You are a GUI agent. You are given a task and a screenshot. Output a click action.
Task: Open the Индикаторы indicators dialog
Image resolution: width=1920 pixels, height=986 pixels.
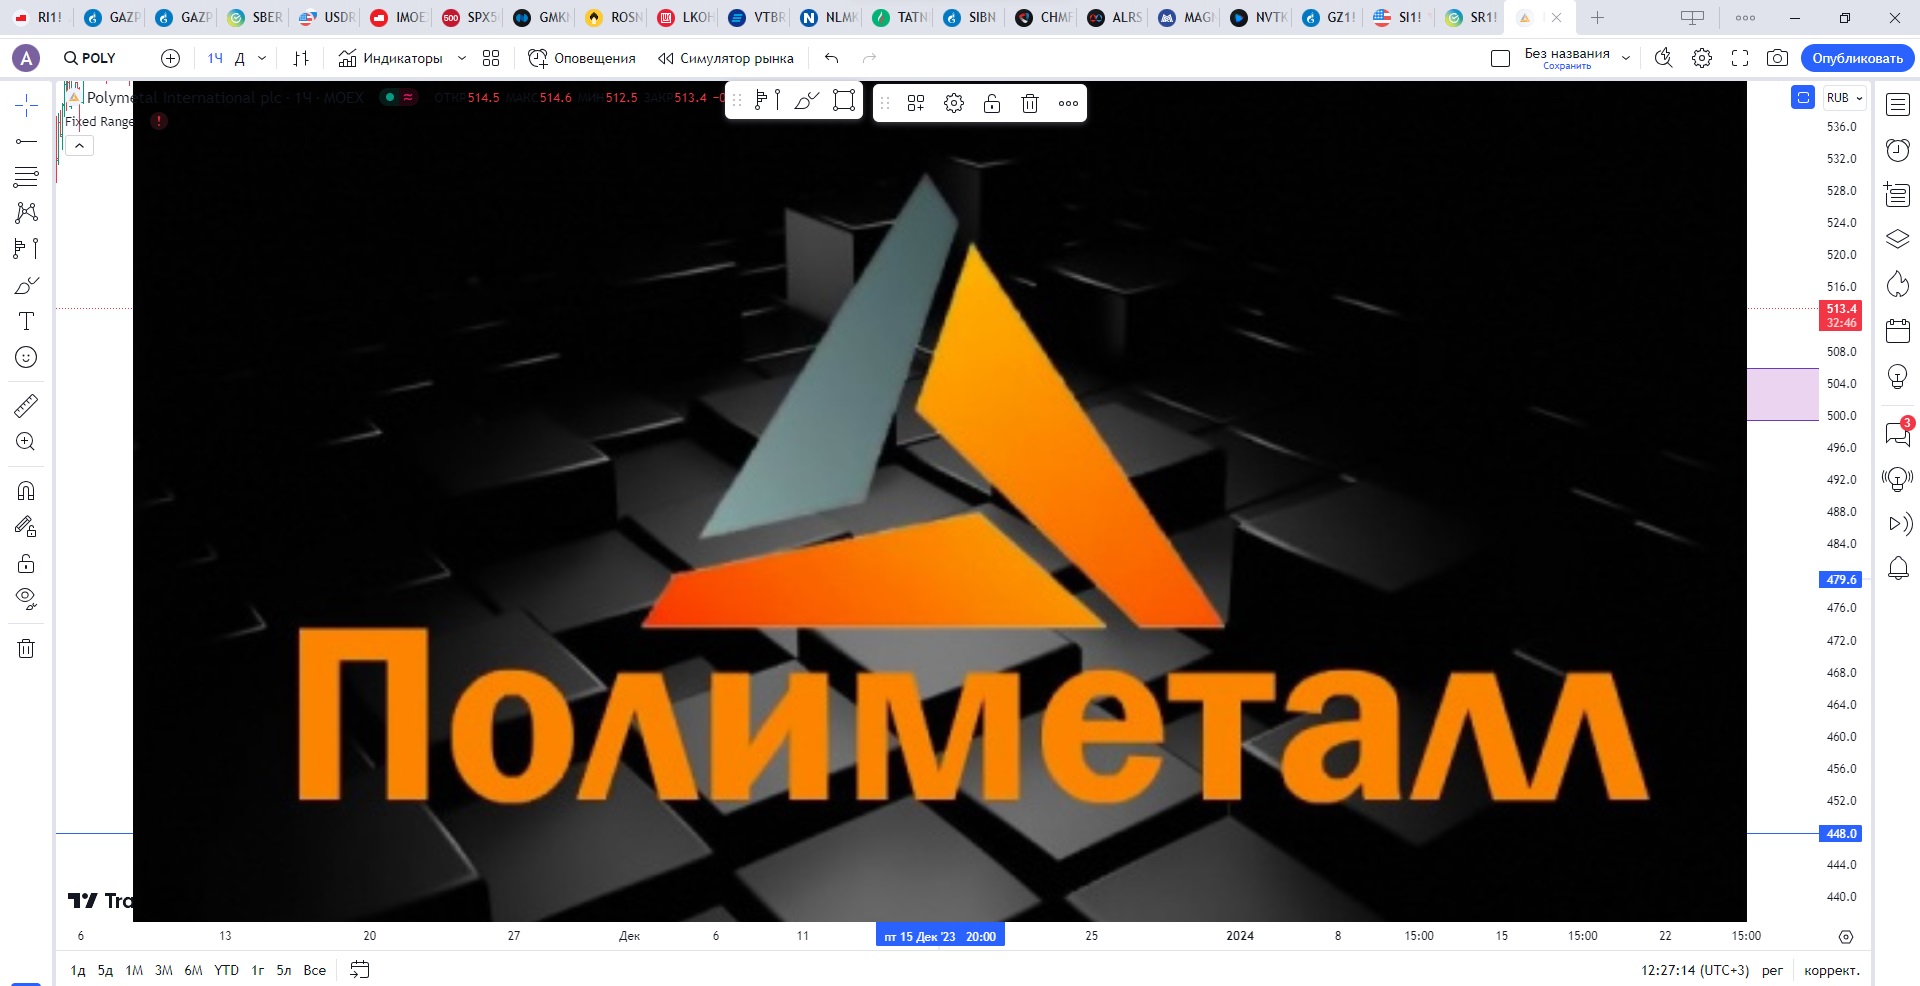pos(390,58)
